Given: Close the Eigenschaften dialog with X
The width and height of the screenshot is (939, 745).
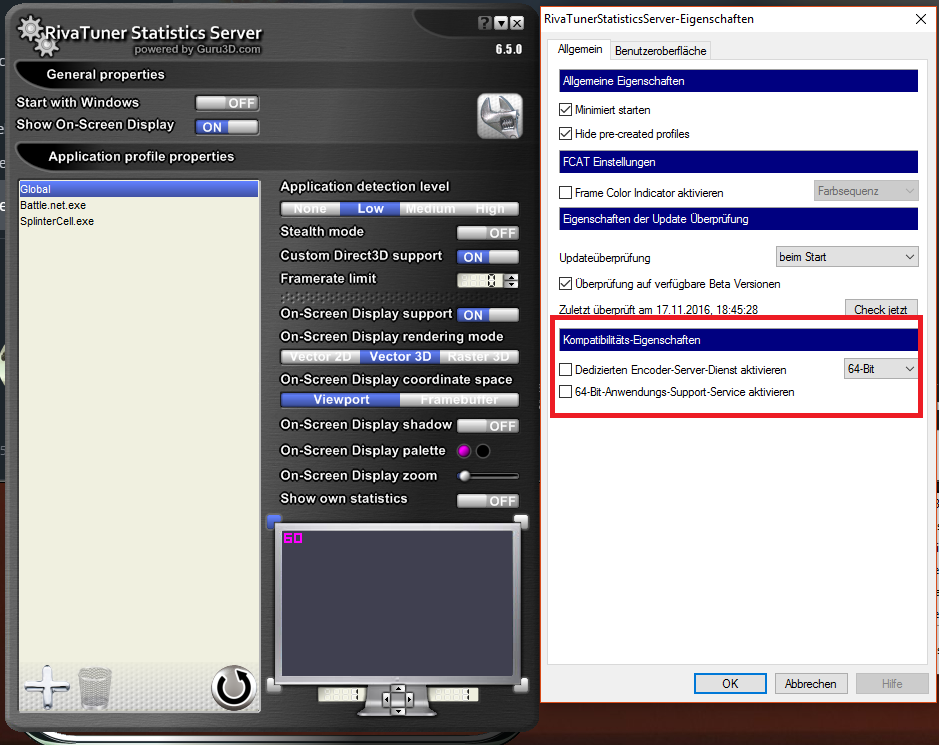Looking at the screenshot, I should coord(920,19).
